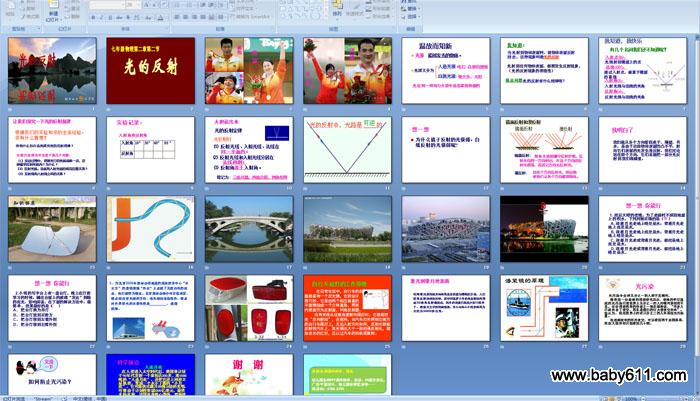Click the New Slide button in ribbon
This screenshot has height=401, width=700.
pos(53,11)
